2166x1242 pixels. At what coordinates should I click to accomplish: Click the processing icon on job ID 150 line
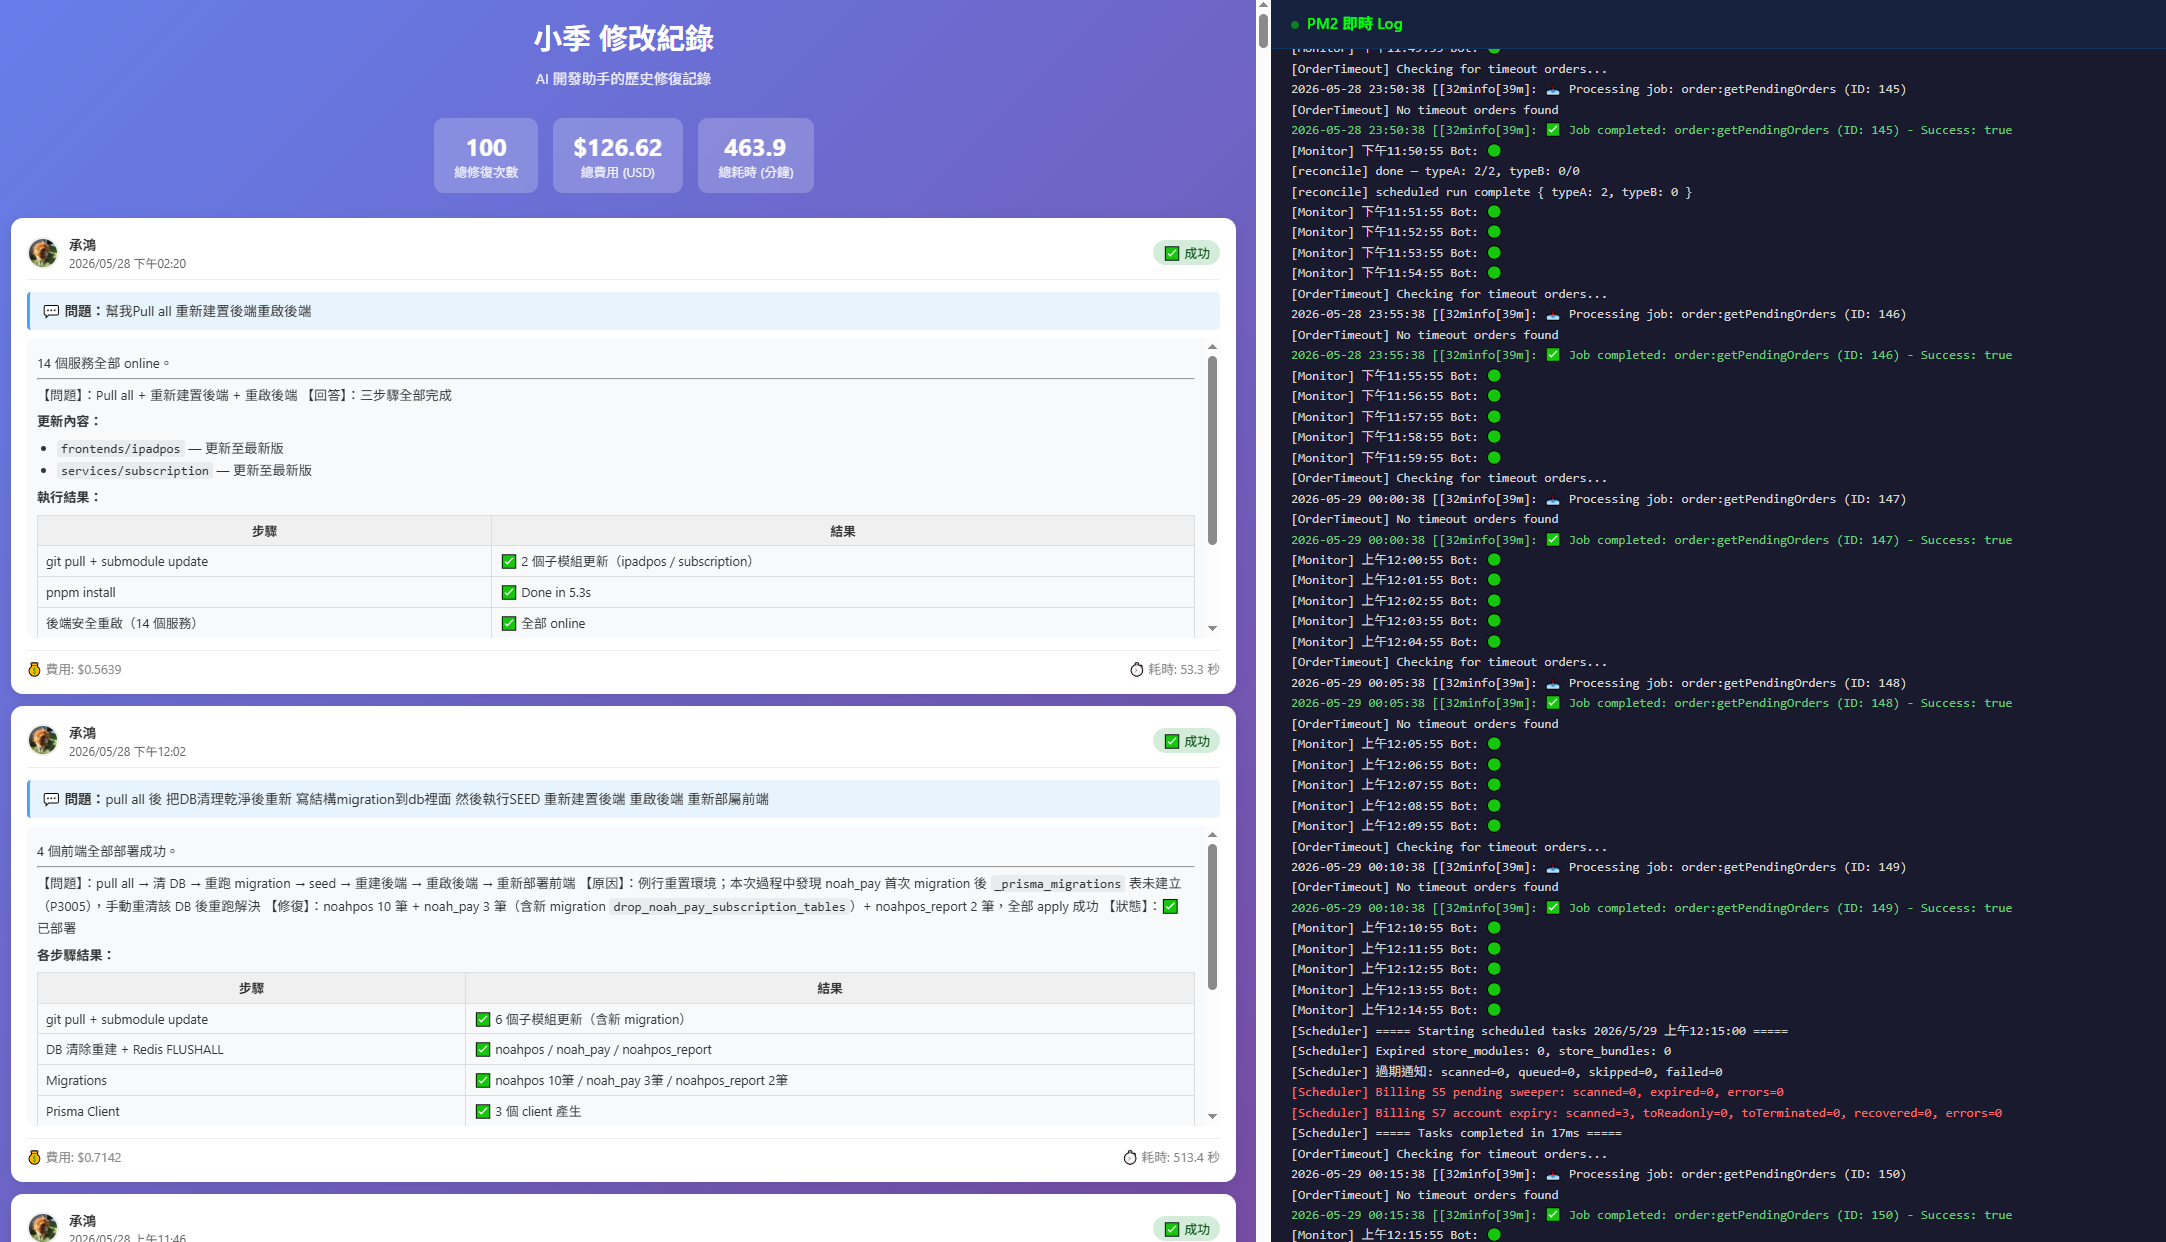(1553, 1174)
